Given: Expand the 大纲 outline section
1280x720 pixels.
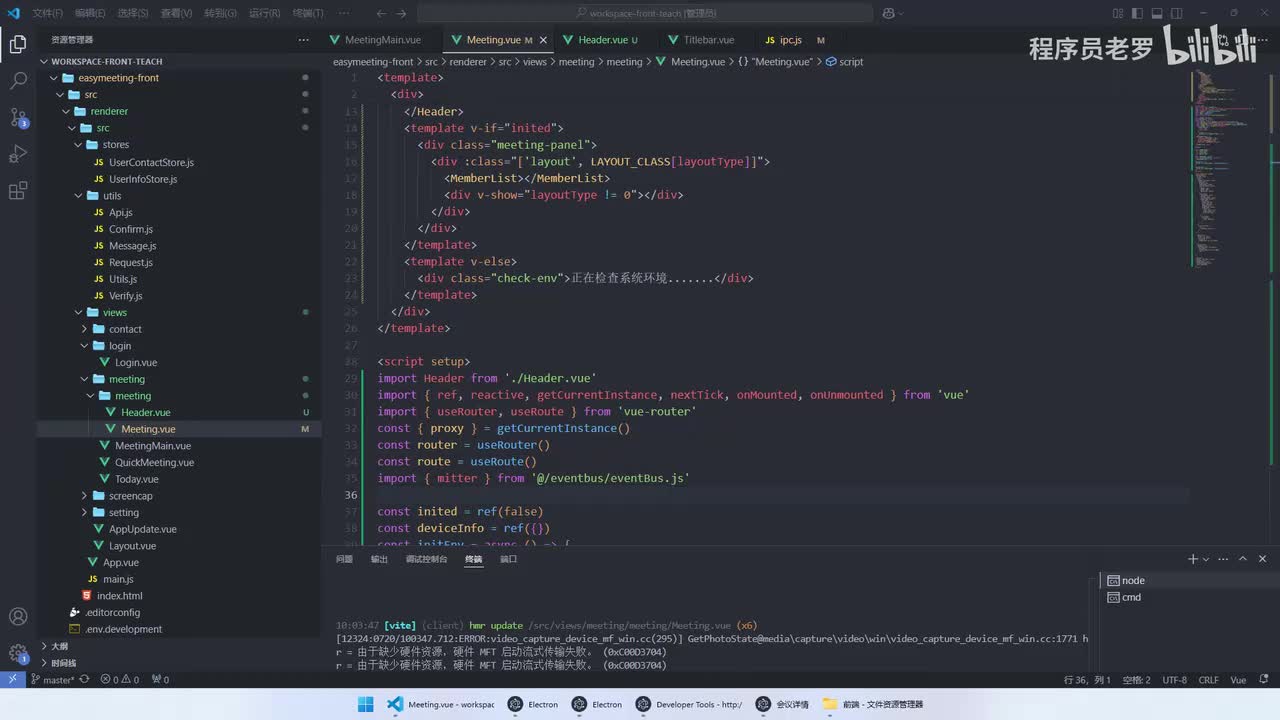Looking at the screenshot, I should [60, 646].
